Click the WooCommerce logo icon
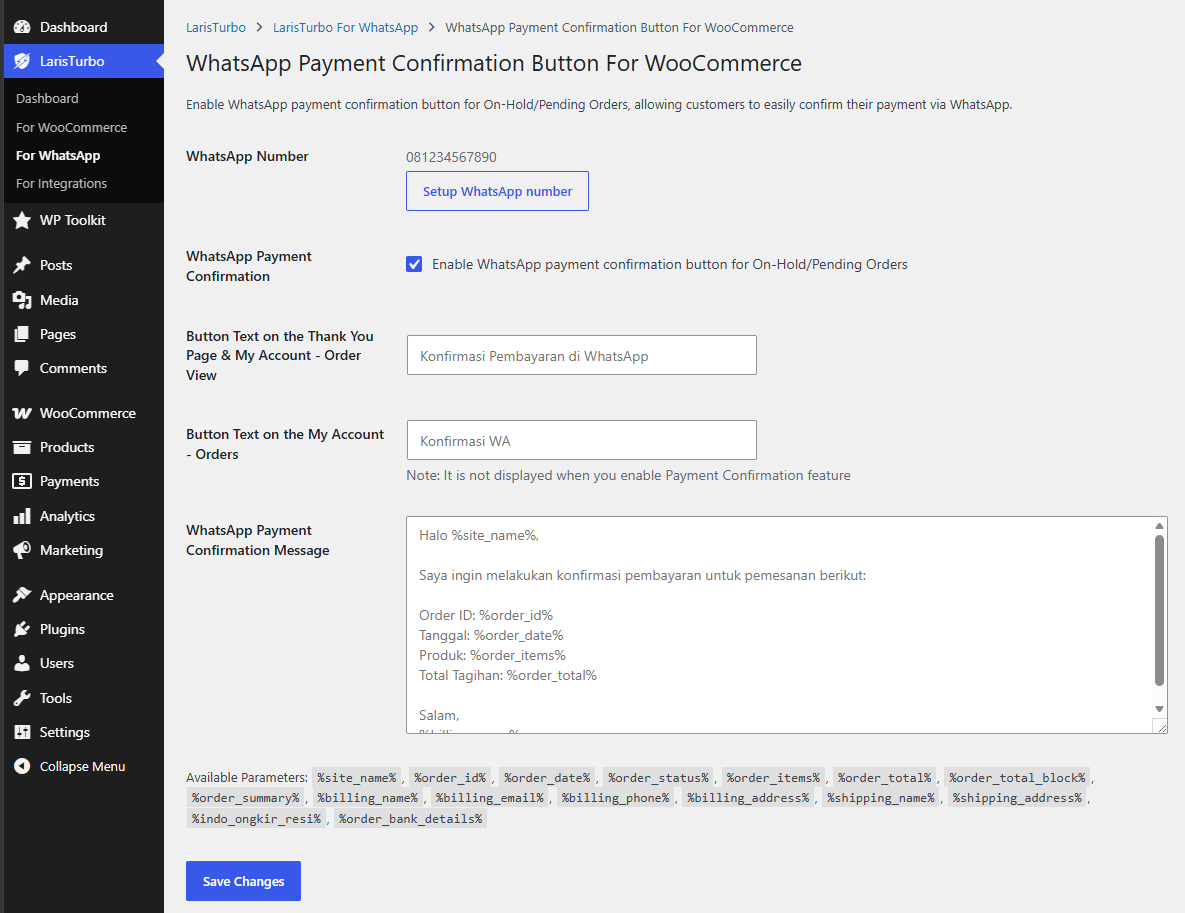Screen dimensions: 1185x913 coord(22,413)
